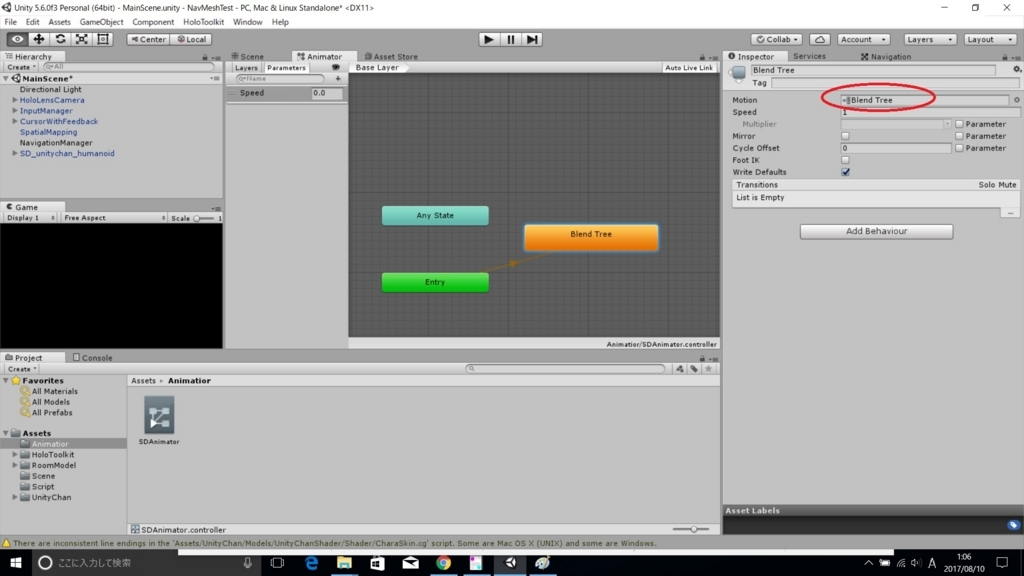Toggle the Mirror checkbox
This screenshot has width=1024, height=576.
(x=846, y=136)
